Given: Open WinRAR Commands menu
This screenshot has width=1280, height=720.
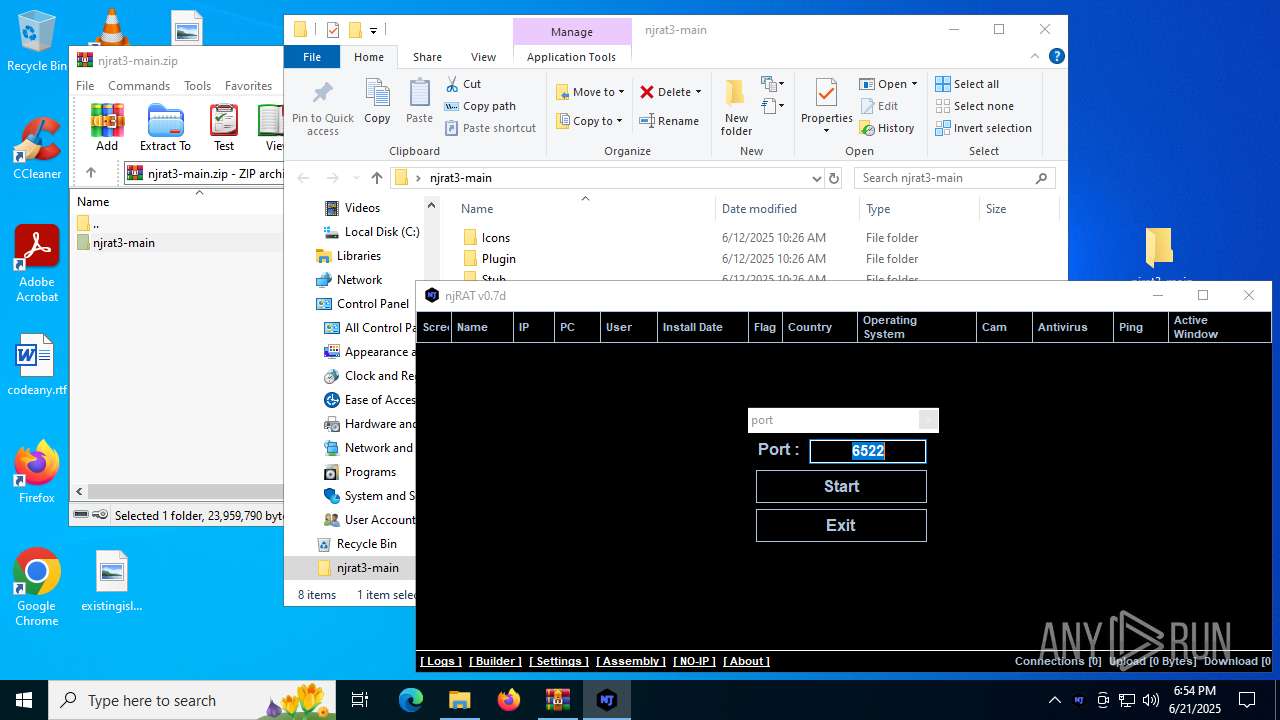Looking at the screenshot, I should (139, 86).
